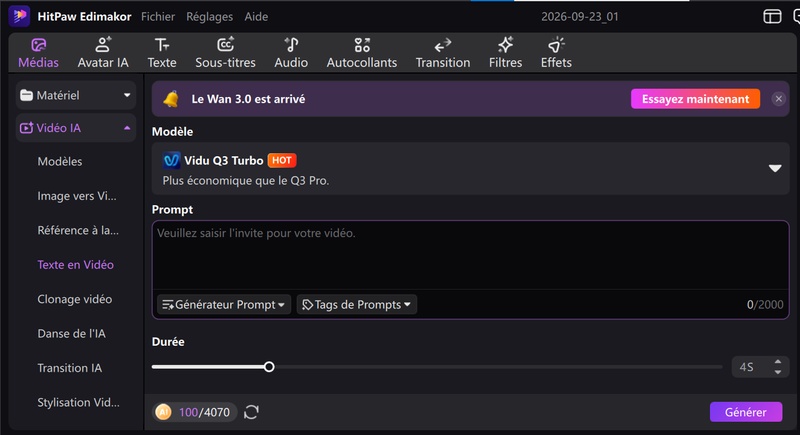Open the Réglages menu
The image size is (800, 435).
tap(209, 17)
